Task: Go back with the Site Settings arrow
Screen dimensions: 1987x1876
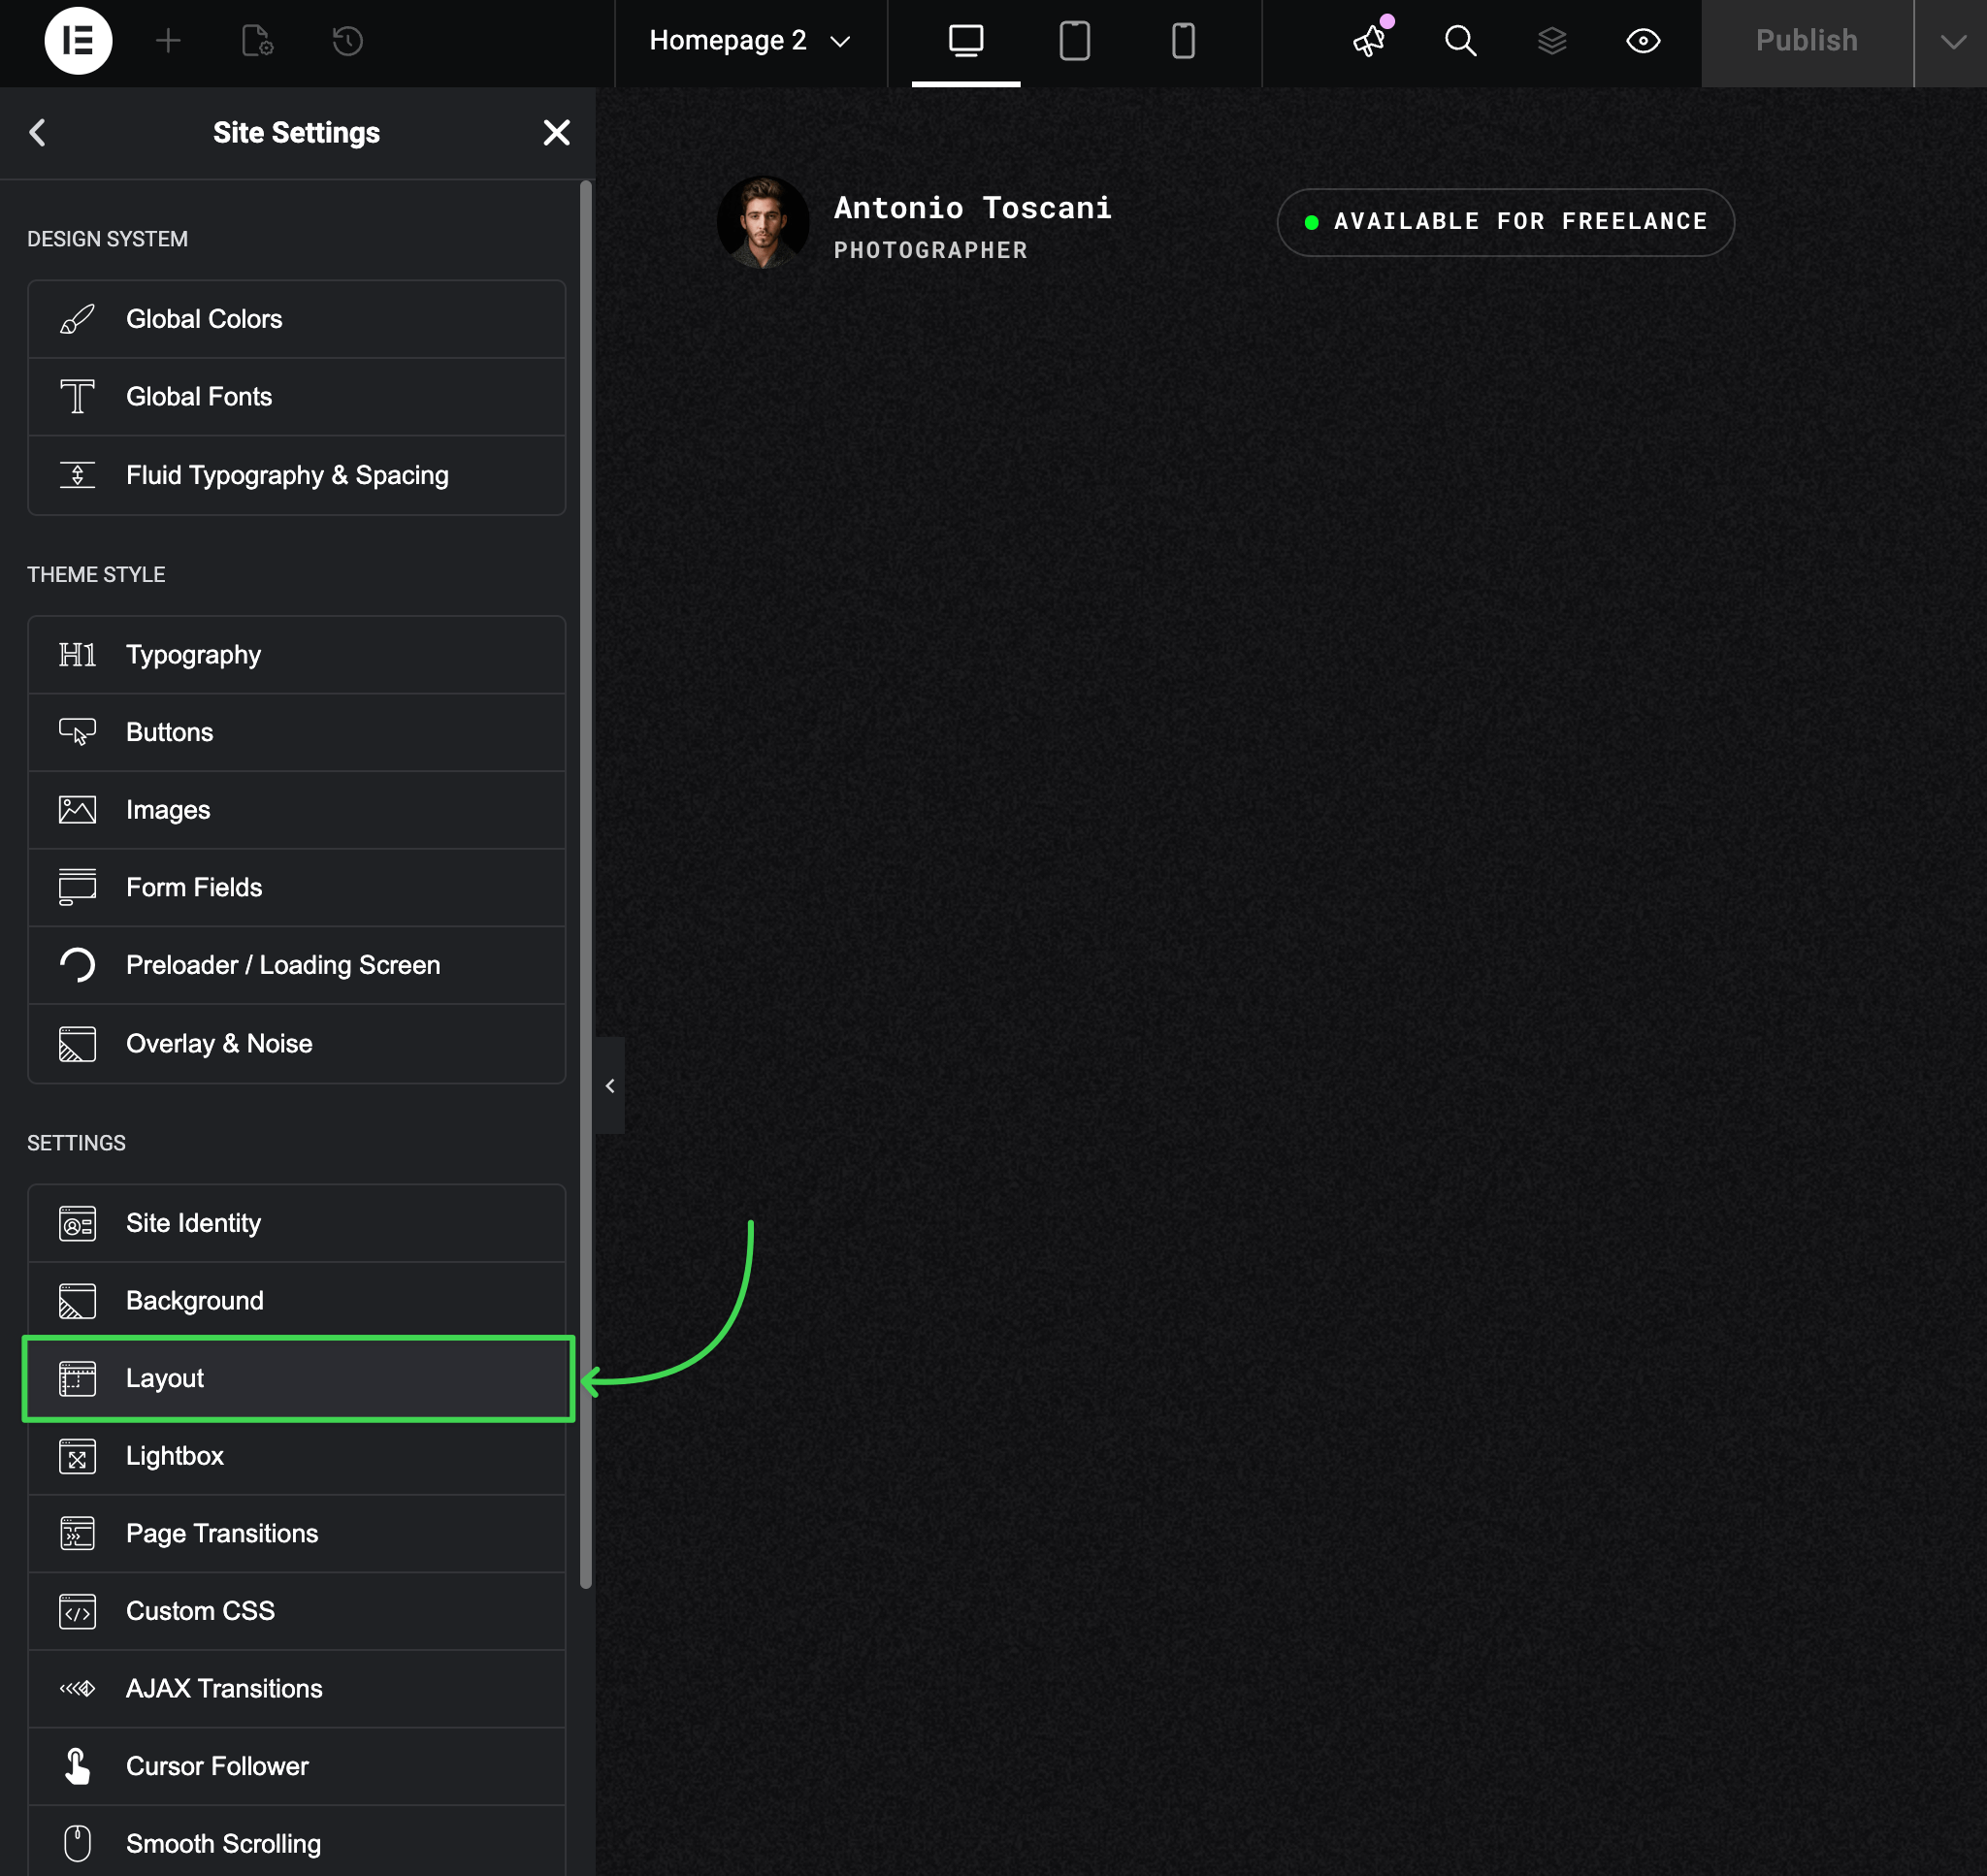Action: coord(38,132)
